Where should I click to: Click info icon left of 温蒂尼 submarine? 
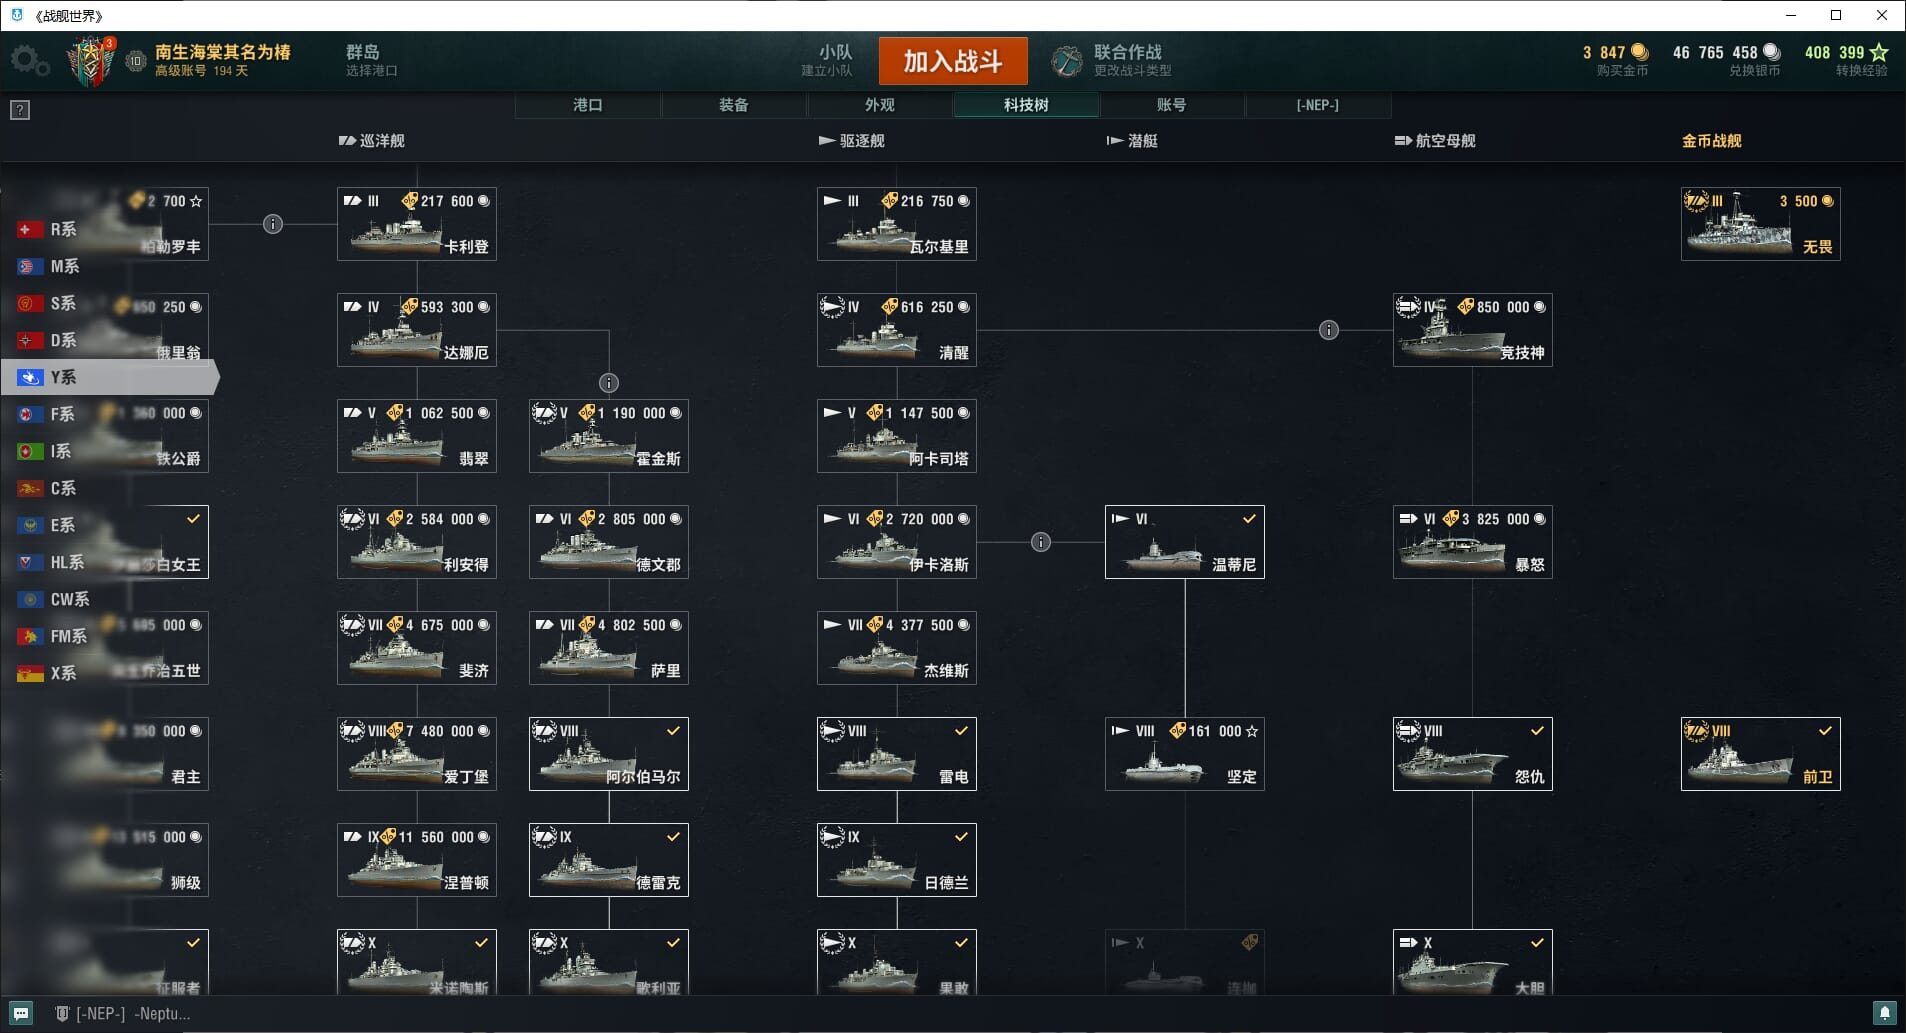(x=1041, y=542)
